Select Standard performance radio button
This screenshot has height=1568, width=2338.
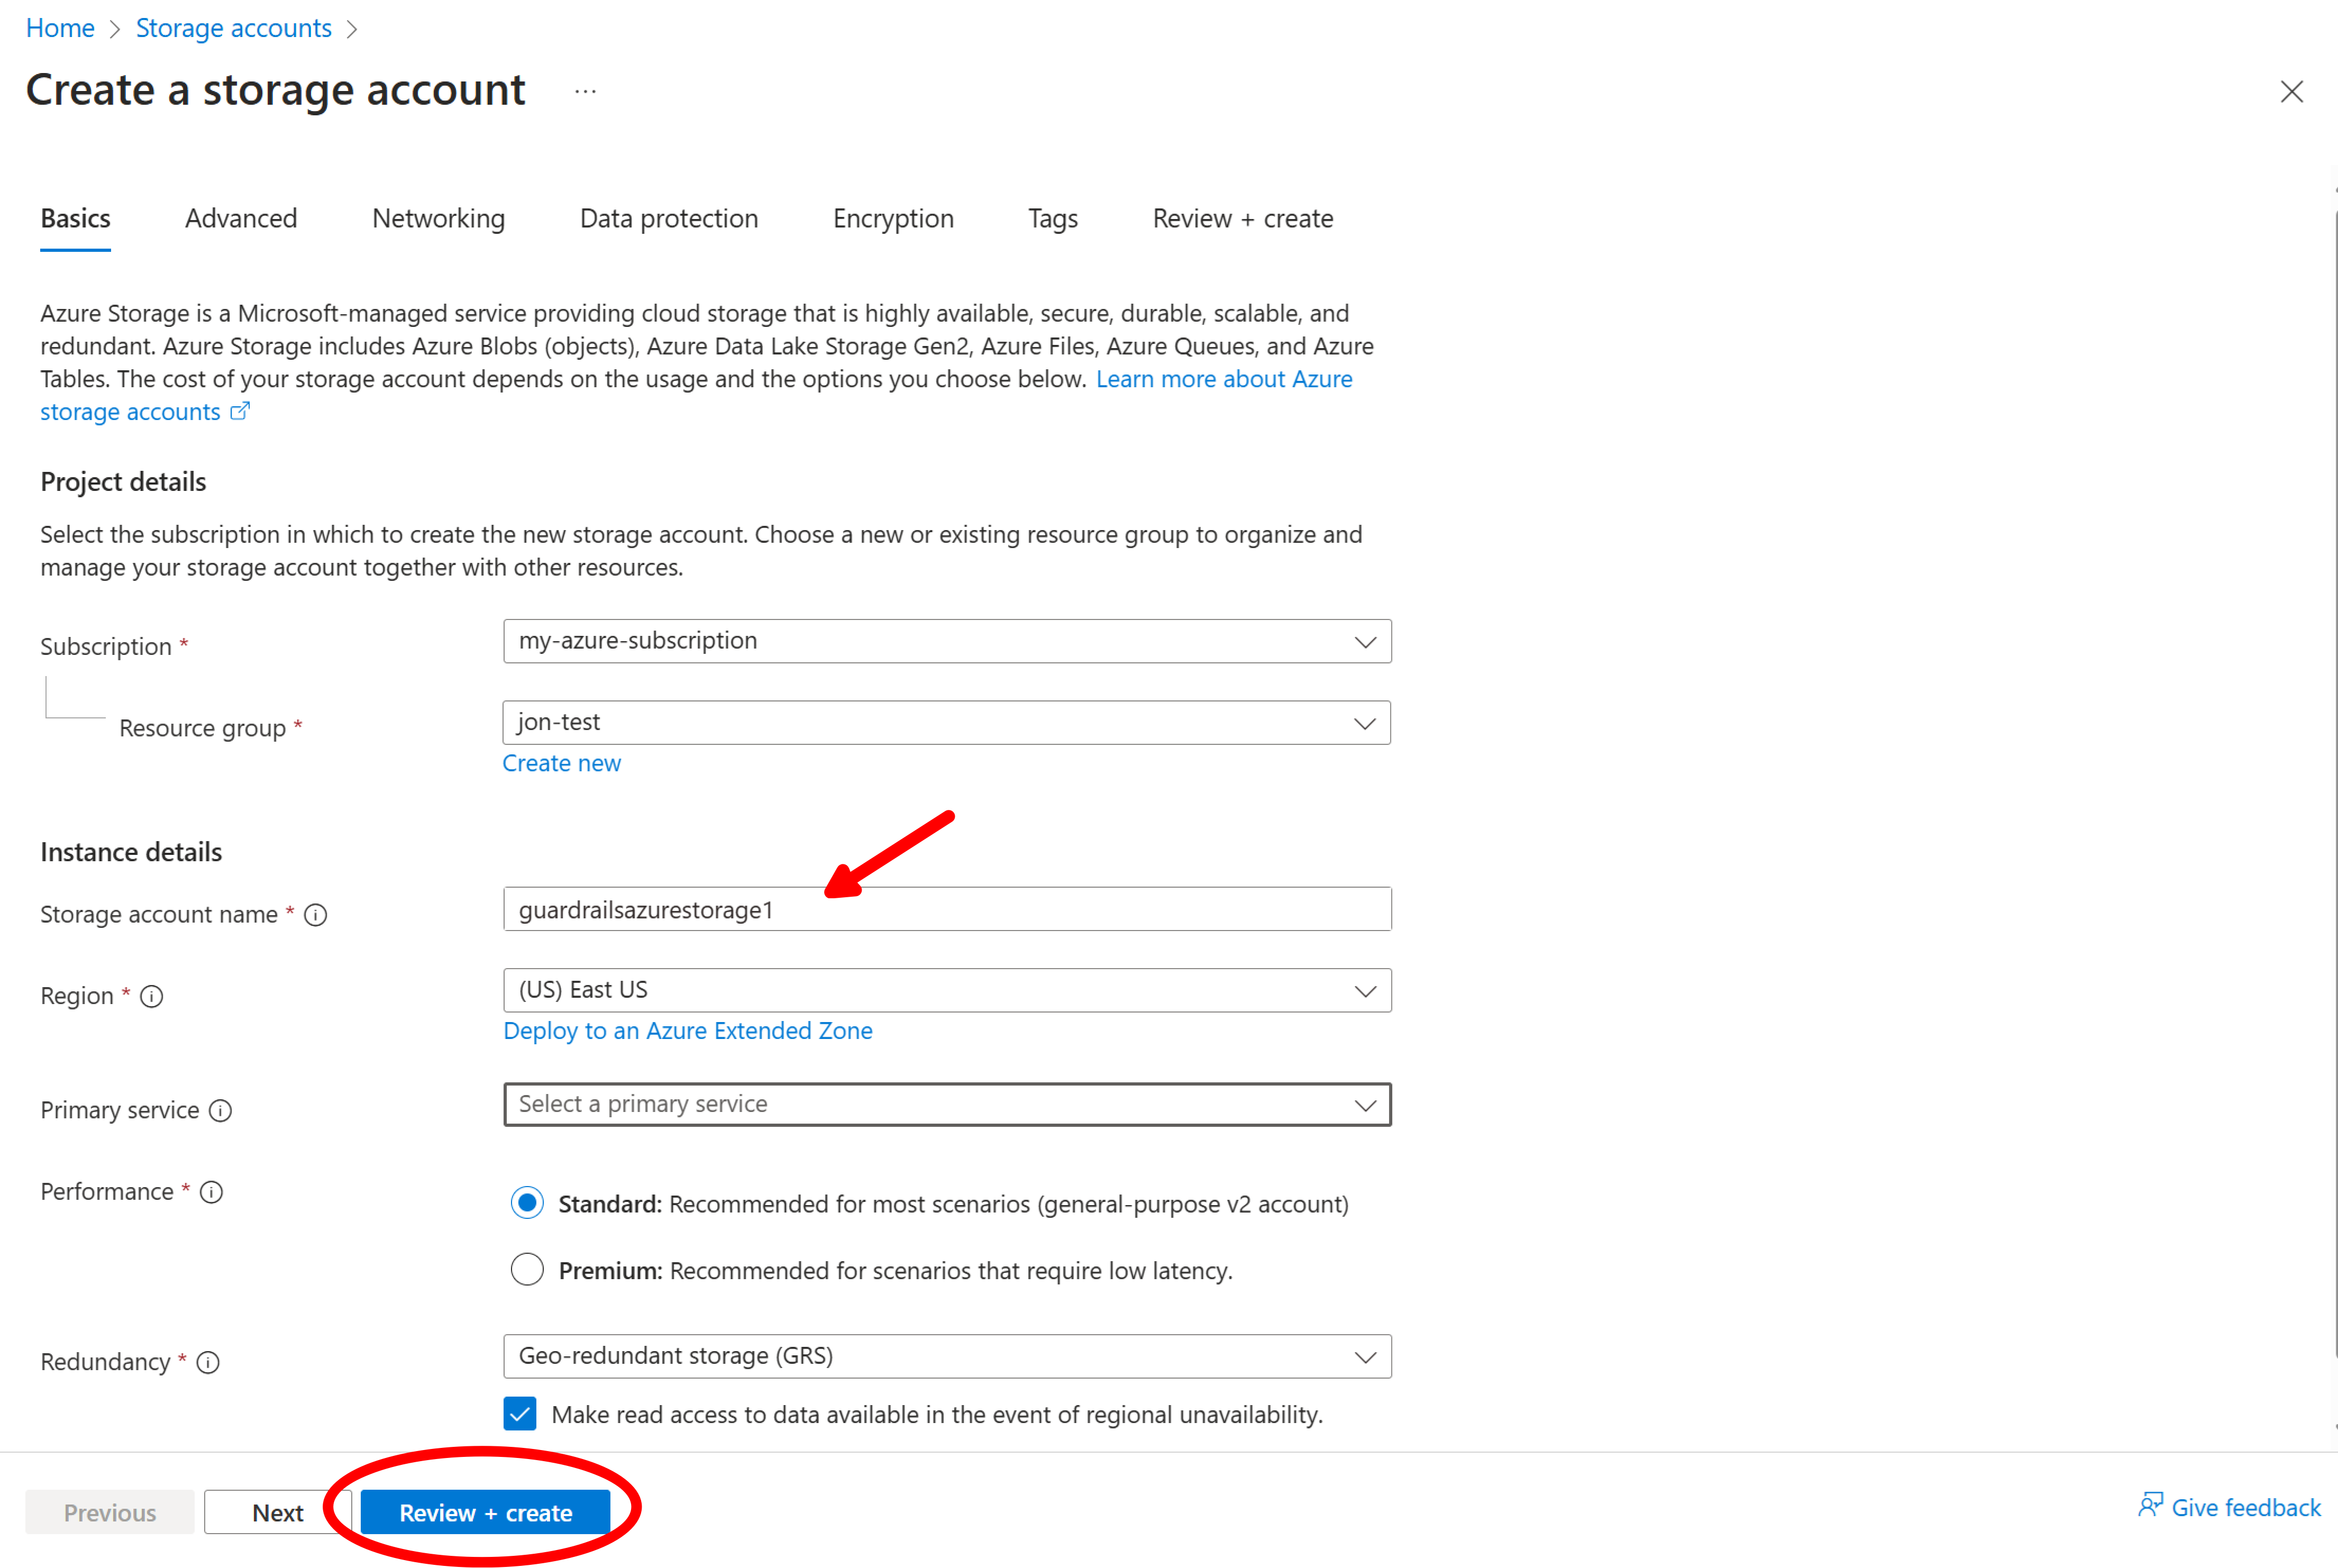(x=527, y=1203)
